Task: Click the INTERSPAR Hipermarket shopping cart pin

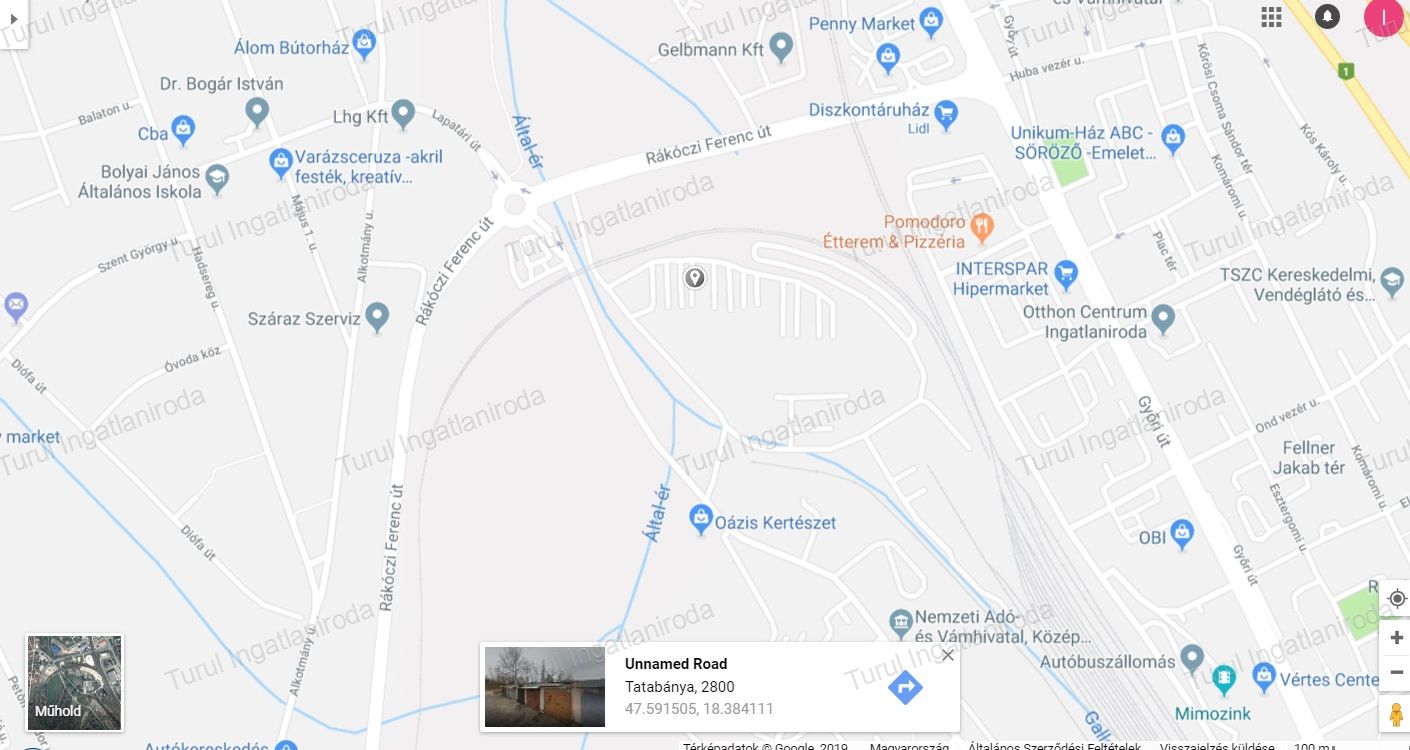Action: click(1067, 271)
